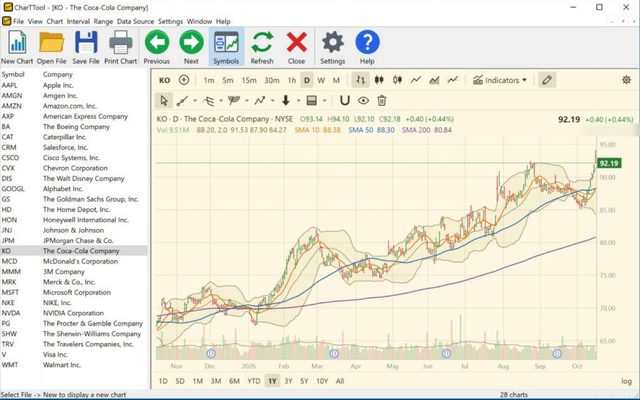This screenshot has height=400, width=640.
Task: Expand the shape tool dropdown arrow
Action: 324,101
